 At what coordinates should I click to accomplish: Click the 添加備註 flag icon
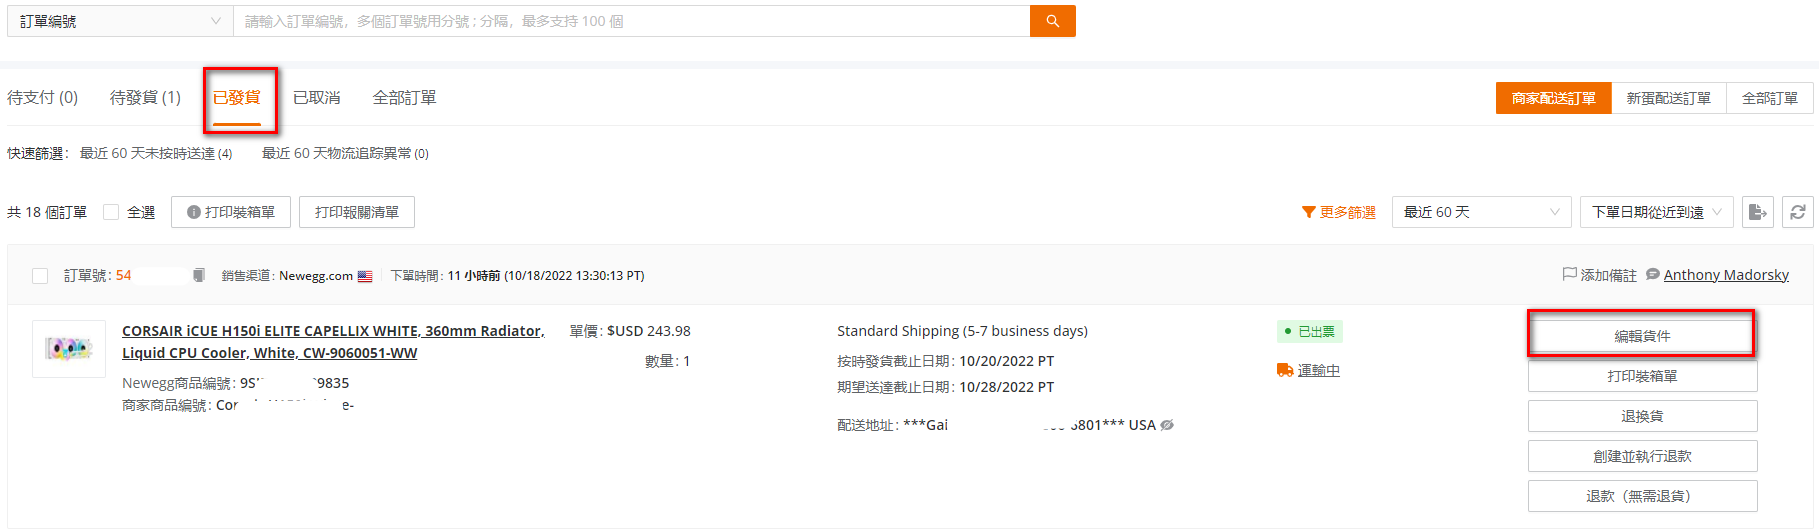pos(1570,274)
